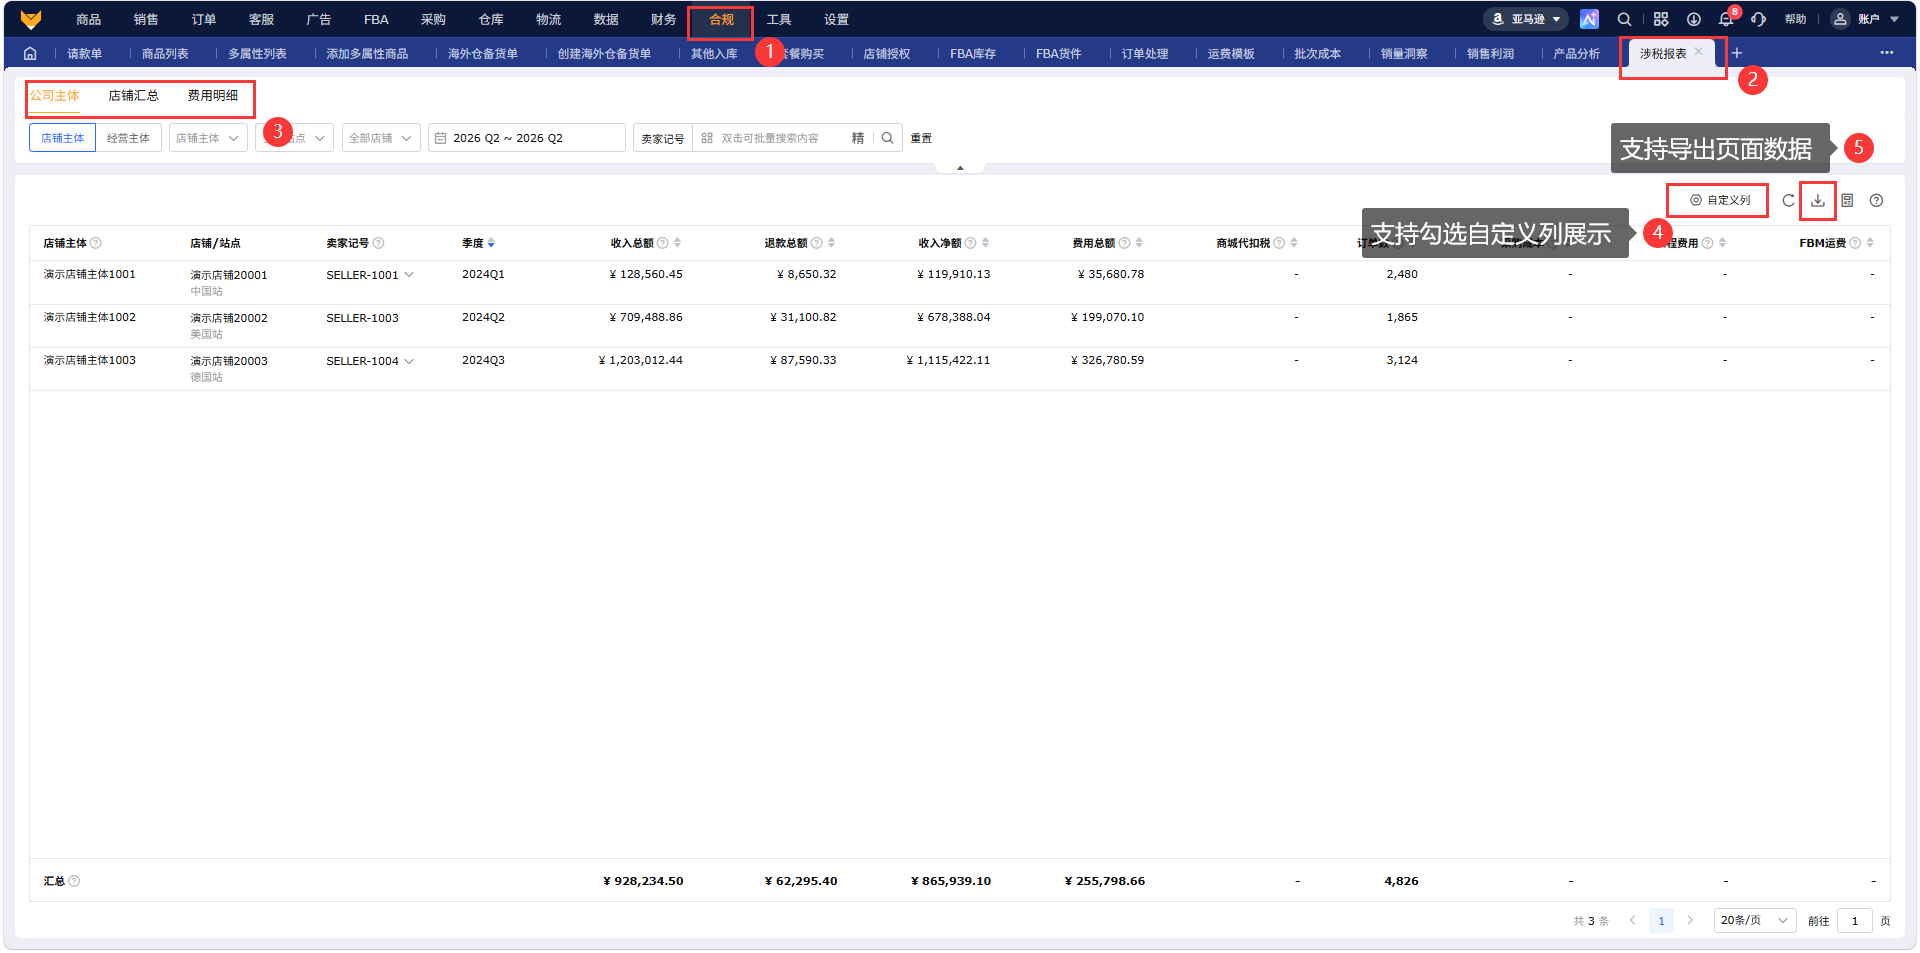1920x953 pixels.
Task: Sort by the 季度 column arrows
Action: click(491, 243)
